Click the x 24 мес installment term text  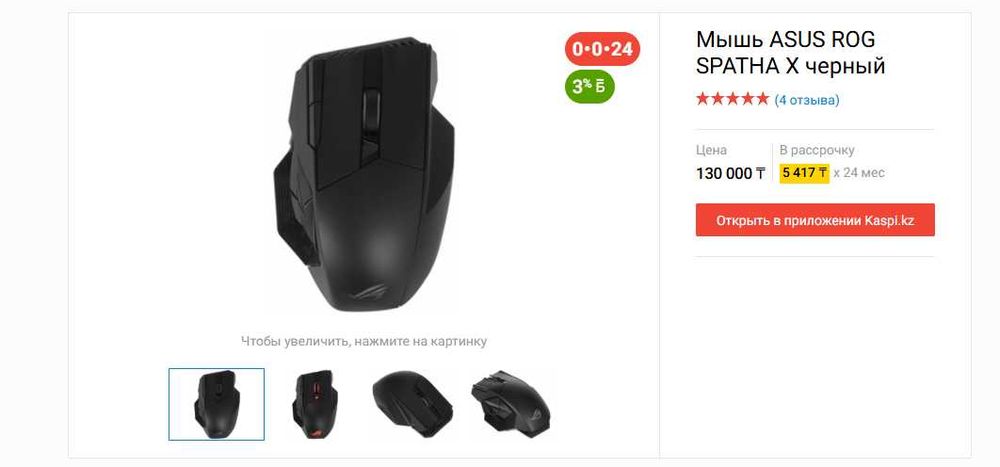(x=859, y=173)
